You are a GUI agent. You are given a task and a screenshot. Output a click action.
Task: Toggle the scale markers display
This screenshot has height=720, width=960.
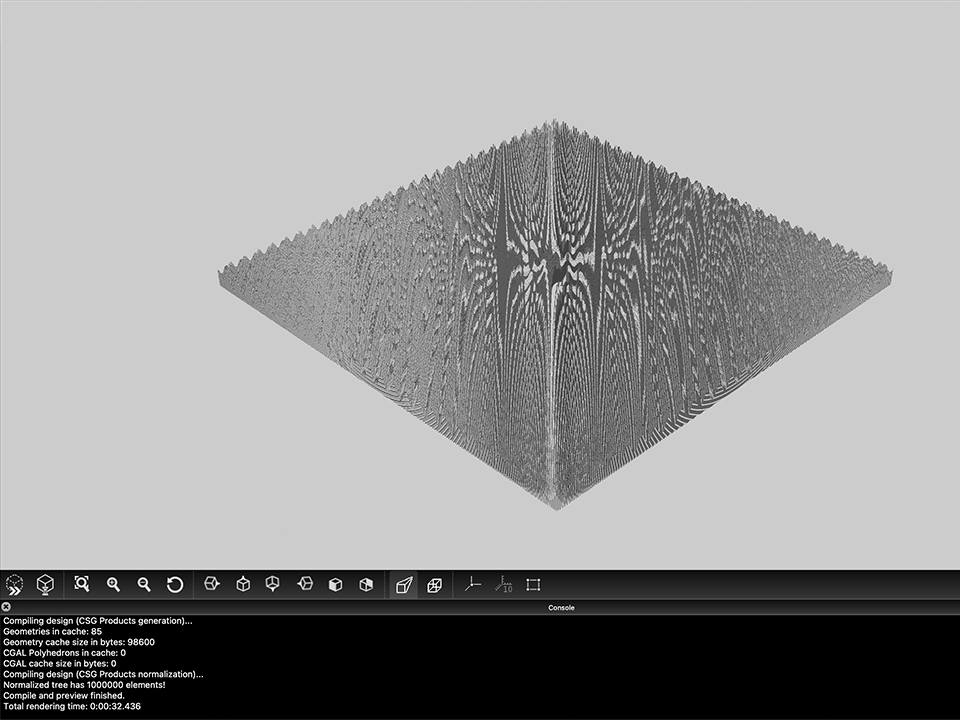[x=505, y=583]
